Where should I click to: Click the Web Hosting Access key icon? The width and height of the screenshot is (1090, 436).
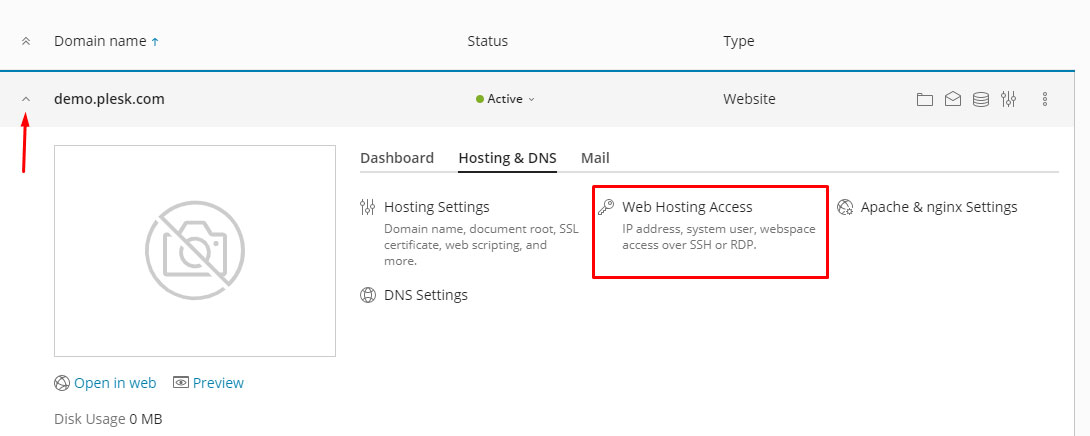[x=606, y=207]
